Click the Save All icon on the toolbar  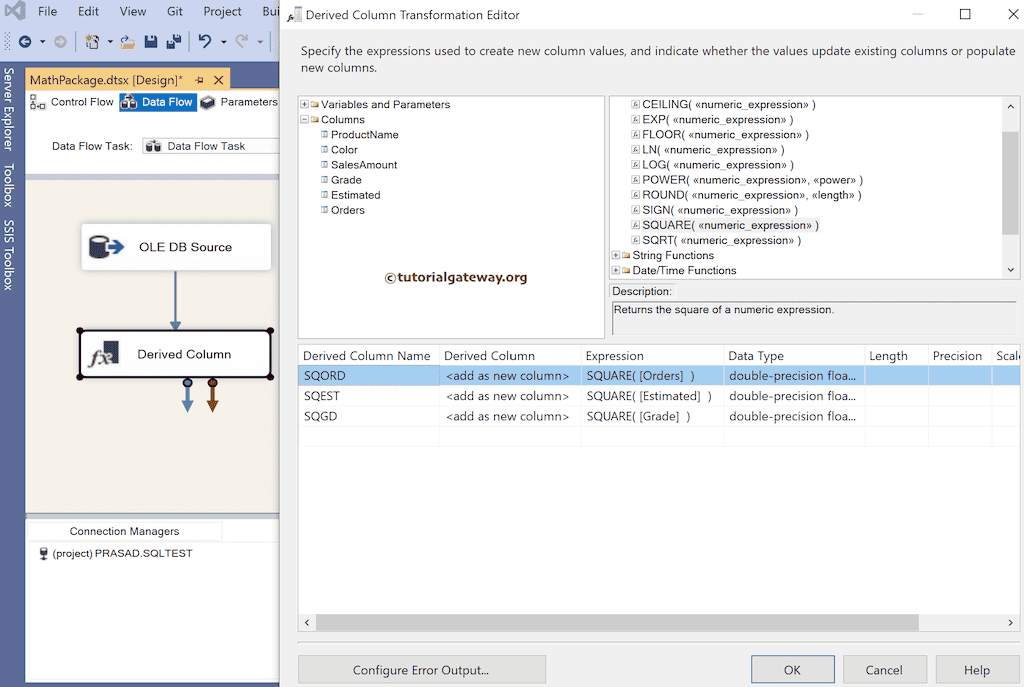point(172,41)
